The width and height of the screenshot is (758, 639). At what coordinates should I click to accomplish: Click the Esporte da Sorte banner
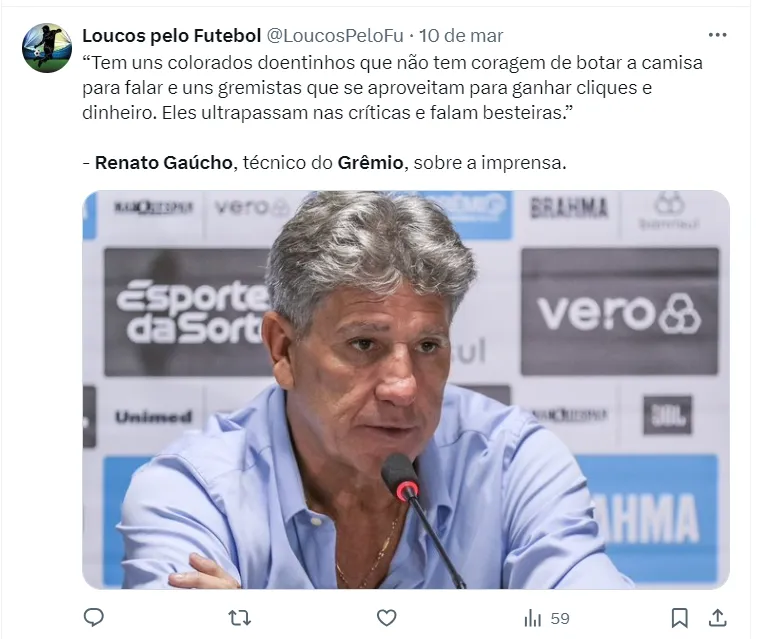click(189, 312)
